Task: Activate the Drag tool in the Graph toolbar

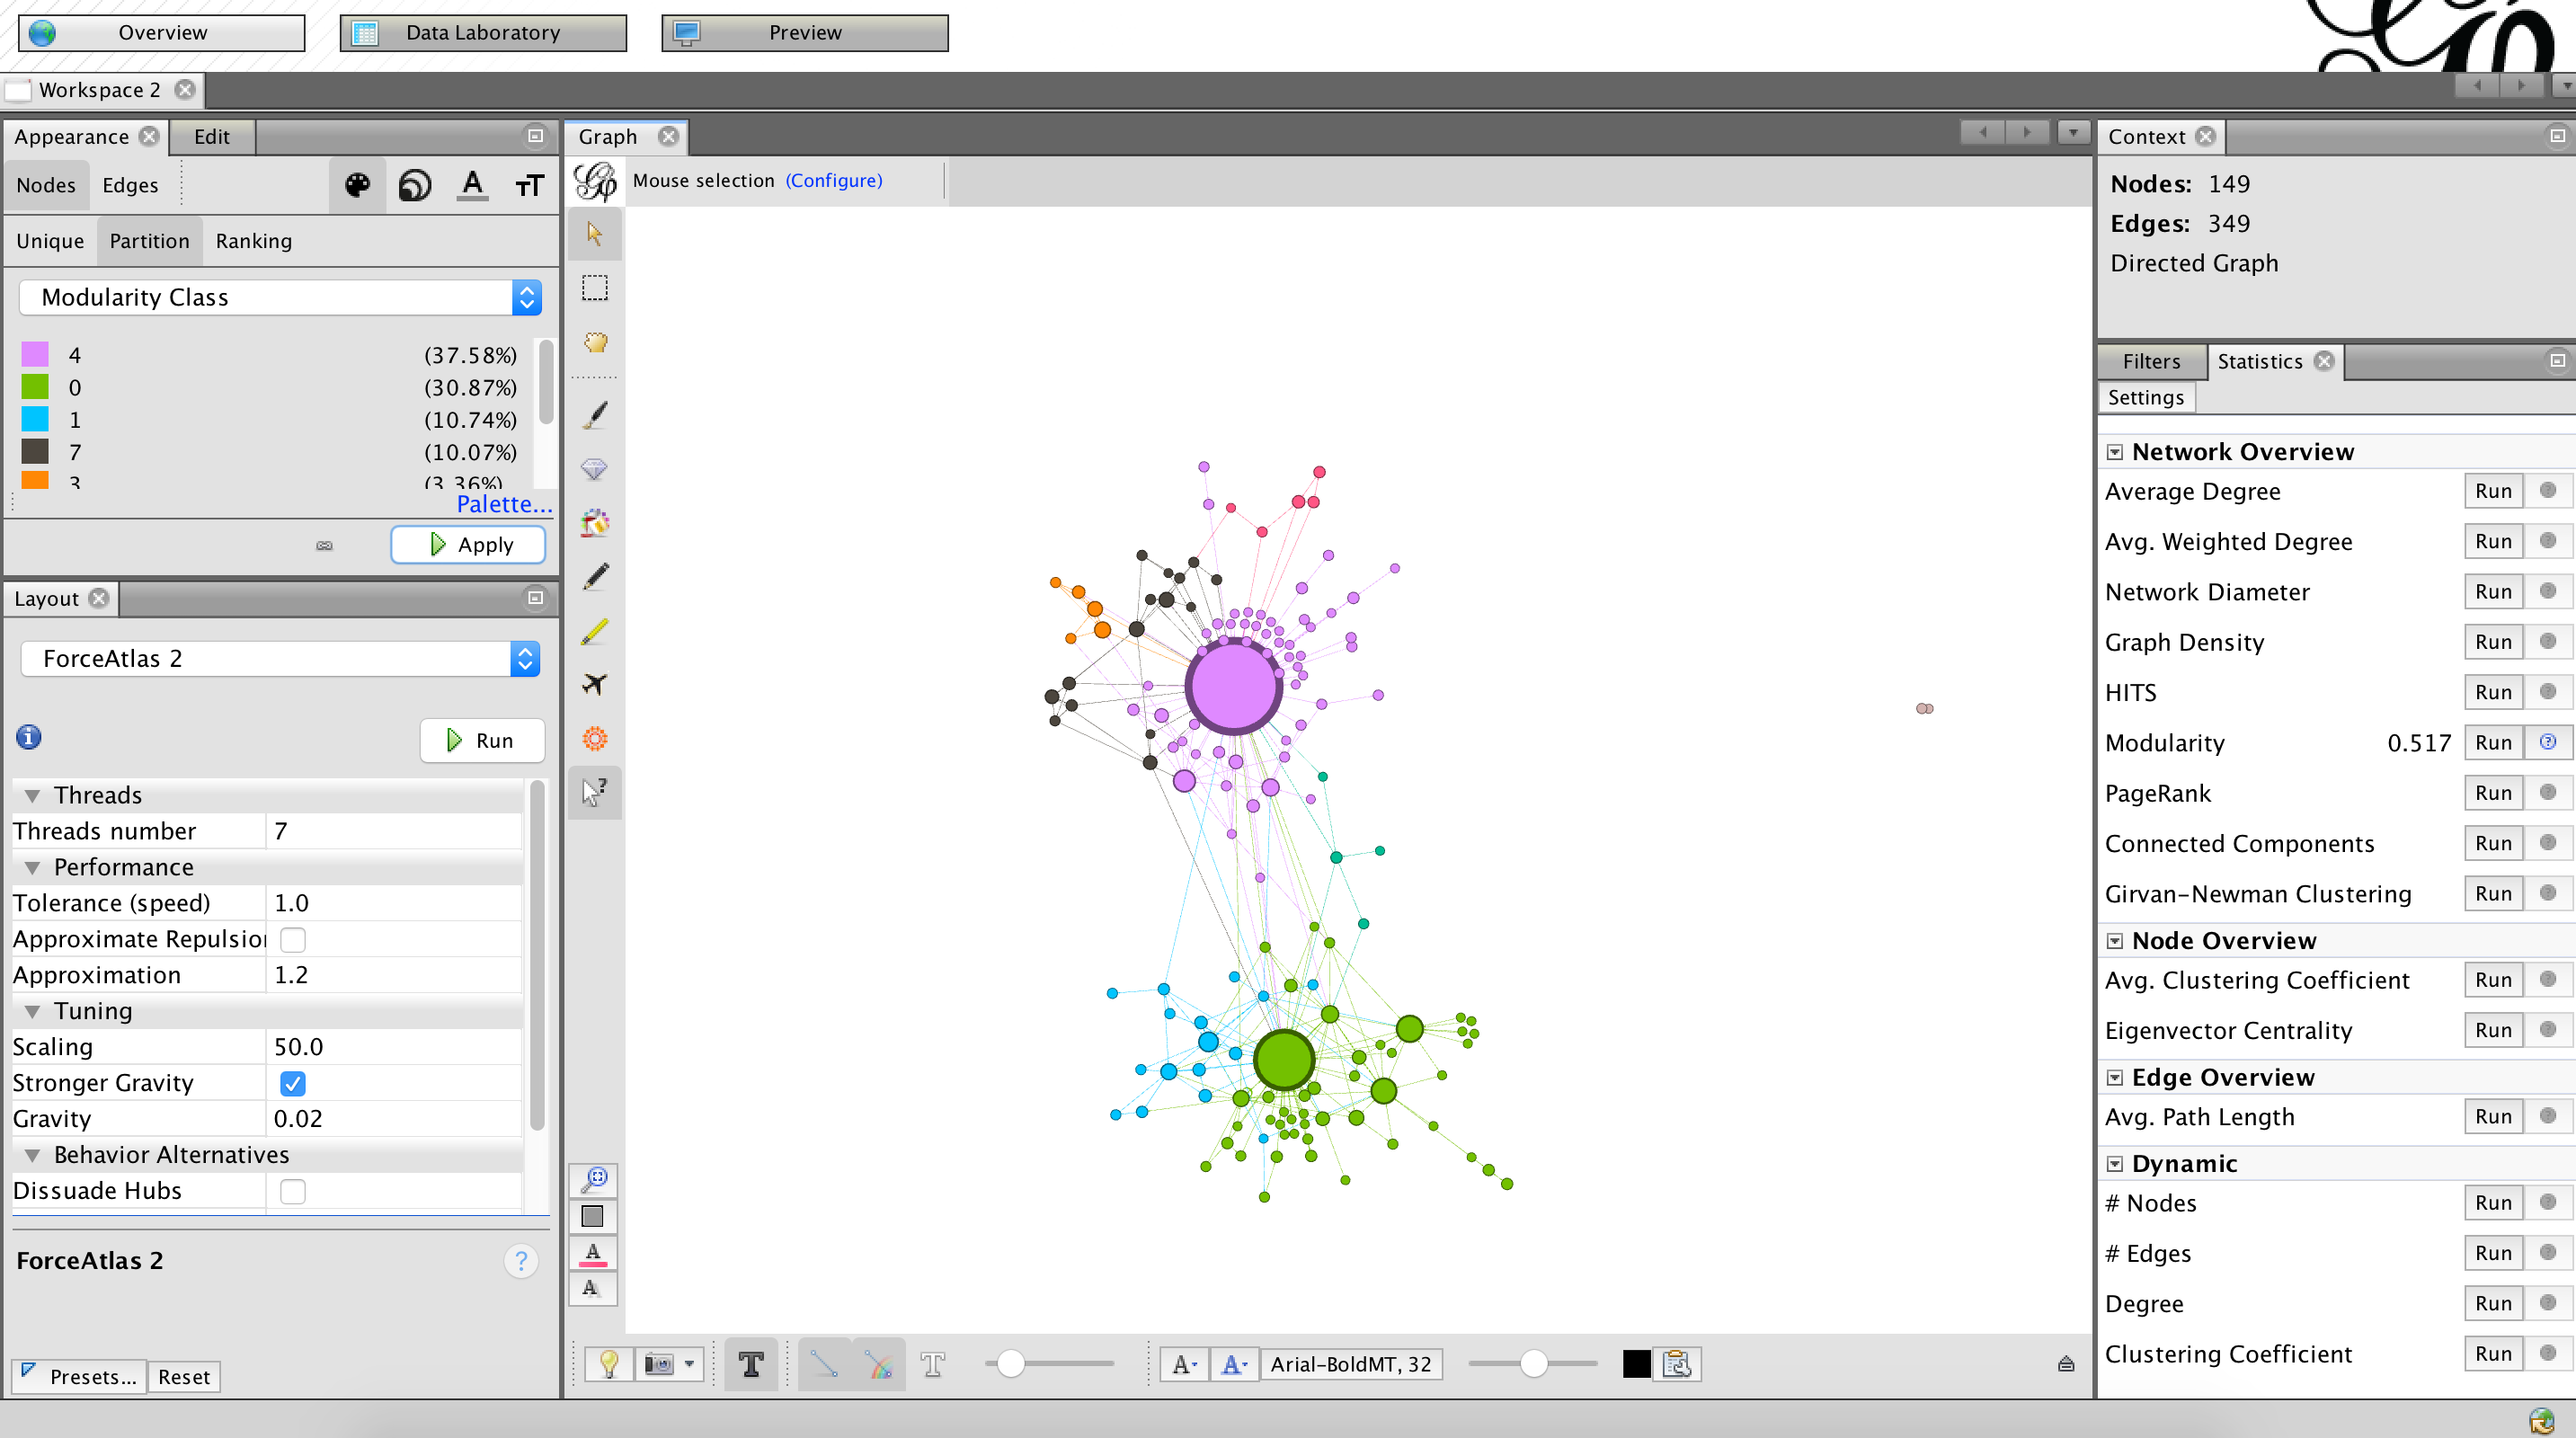Action: tap(594, 343)
